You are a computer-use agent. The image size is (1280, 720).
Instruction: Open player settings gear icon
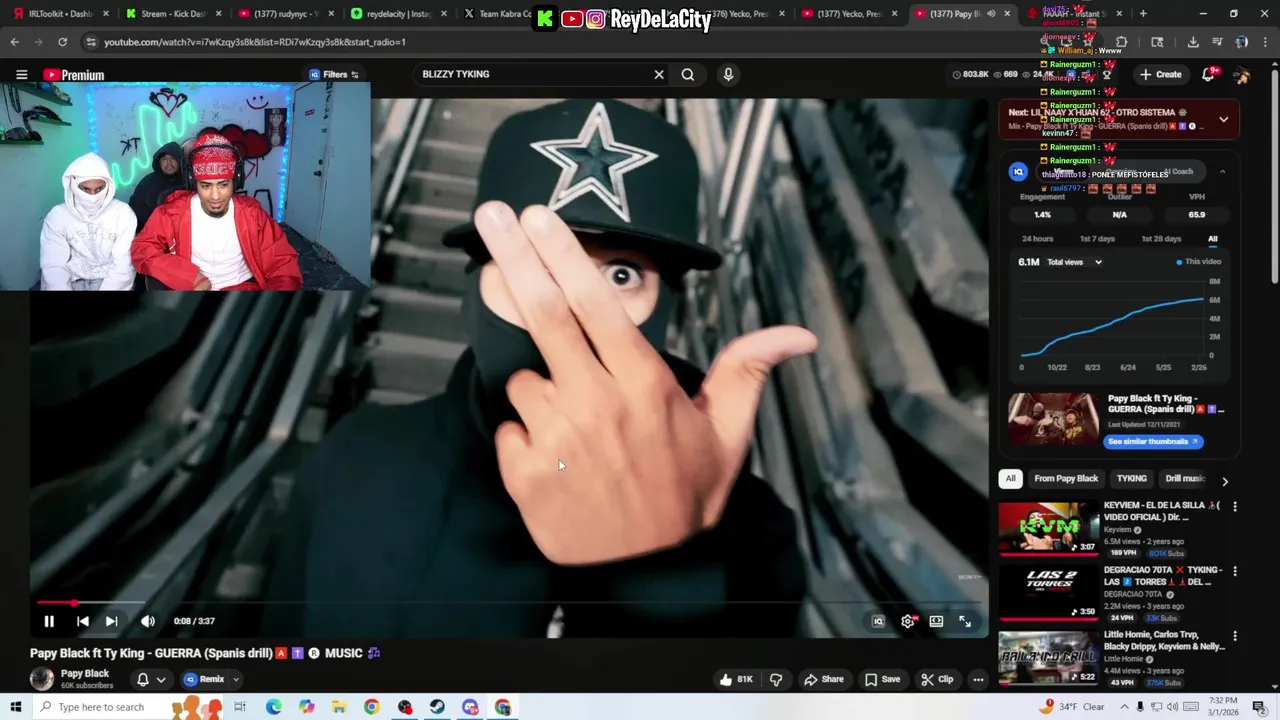pyautogui.click(x=907, y=621)
